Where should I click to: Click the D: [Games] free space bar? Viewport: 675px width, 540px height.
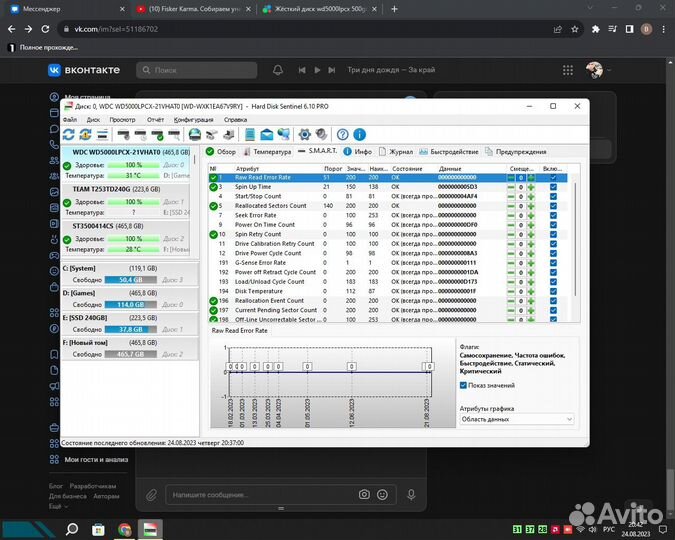pyautogui.click(x=130, y=304)
